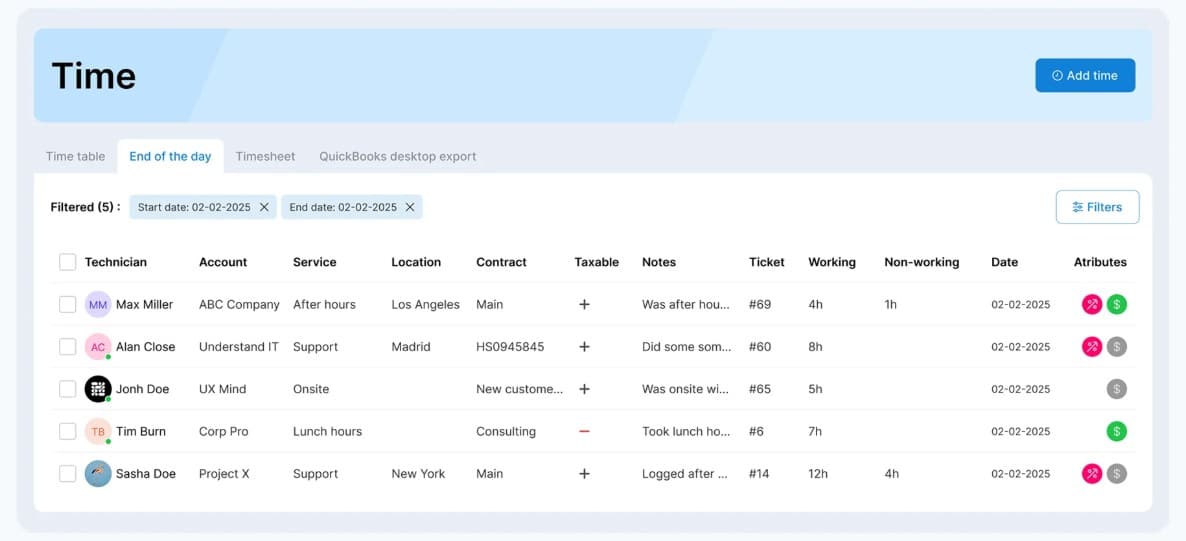Open Jonh Doe's black avatar
Image resolution: width=1186 pixels, height=541 pixels.
click(x=98, y=389)
